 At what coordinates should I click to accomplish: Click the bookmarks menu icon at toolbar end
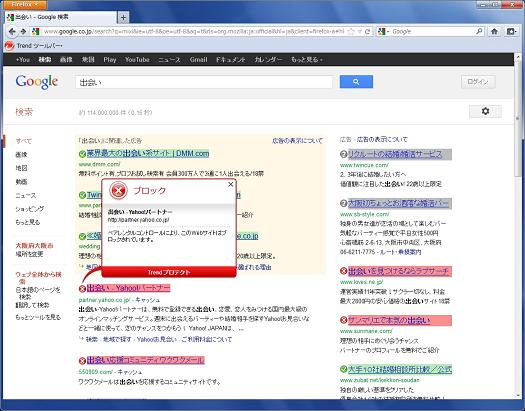click(511, 31)
